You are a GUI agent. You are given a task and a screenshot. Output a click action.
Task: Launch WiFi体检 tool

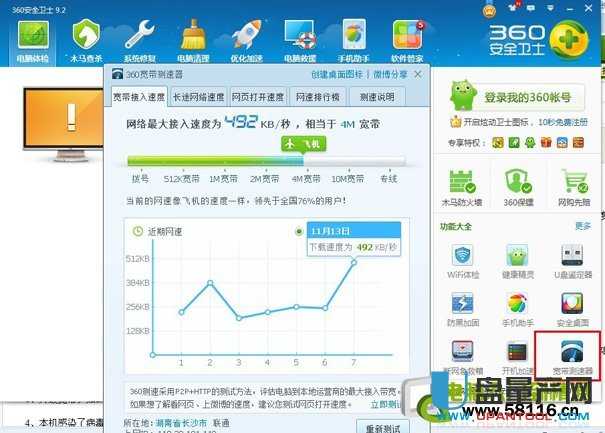(x=463, y=262)
